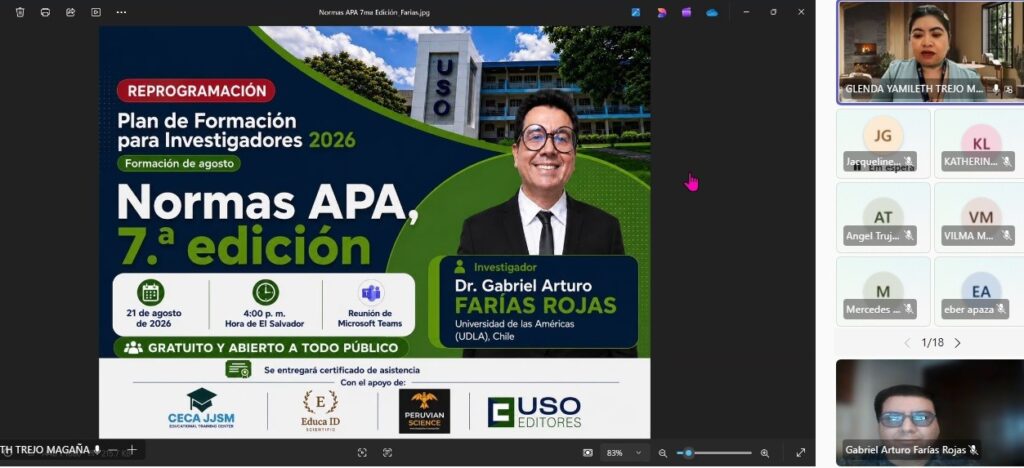1024x468 pixels.
Task: Select the Angel Truj participant tile
Action: 883,217
